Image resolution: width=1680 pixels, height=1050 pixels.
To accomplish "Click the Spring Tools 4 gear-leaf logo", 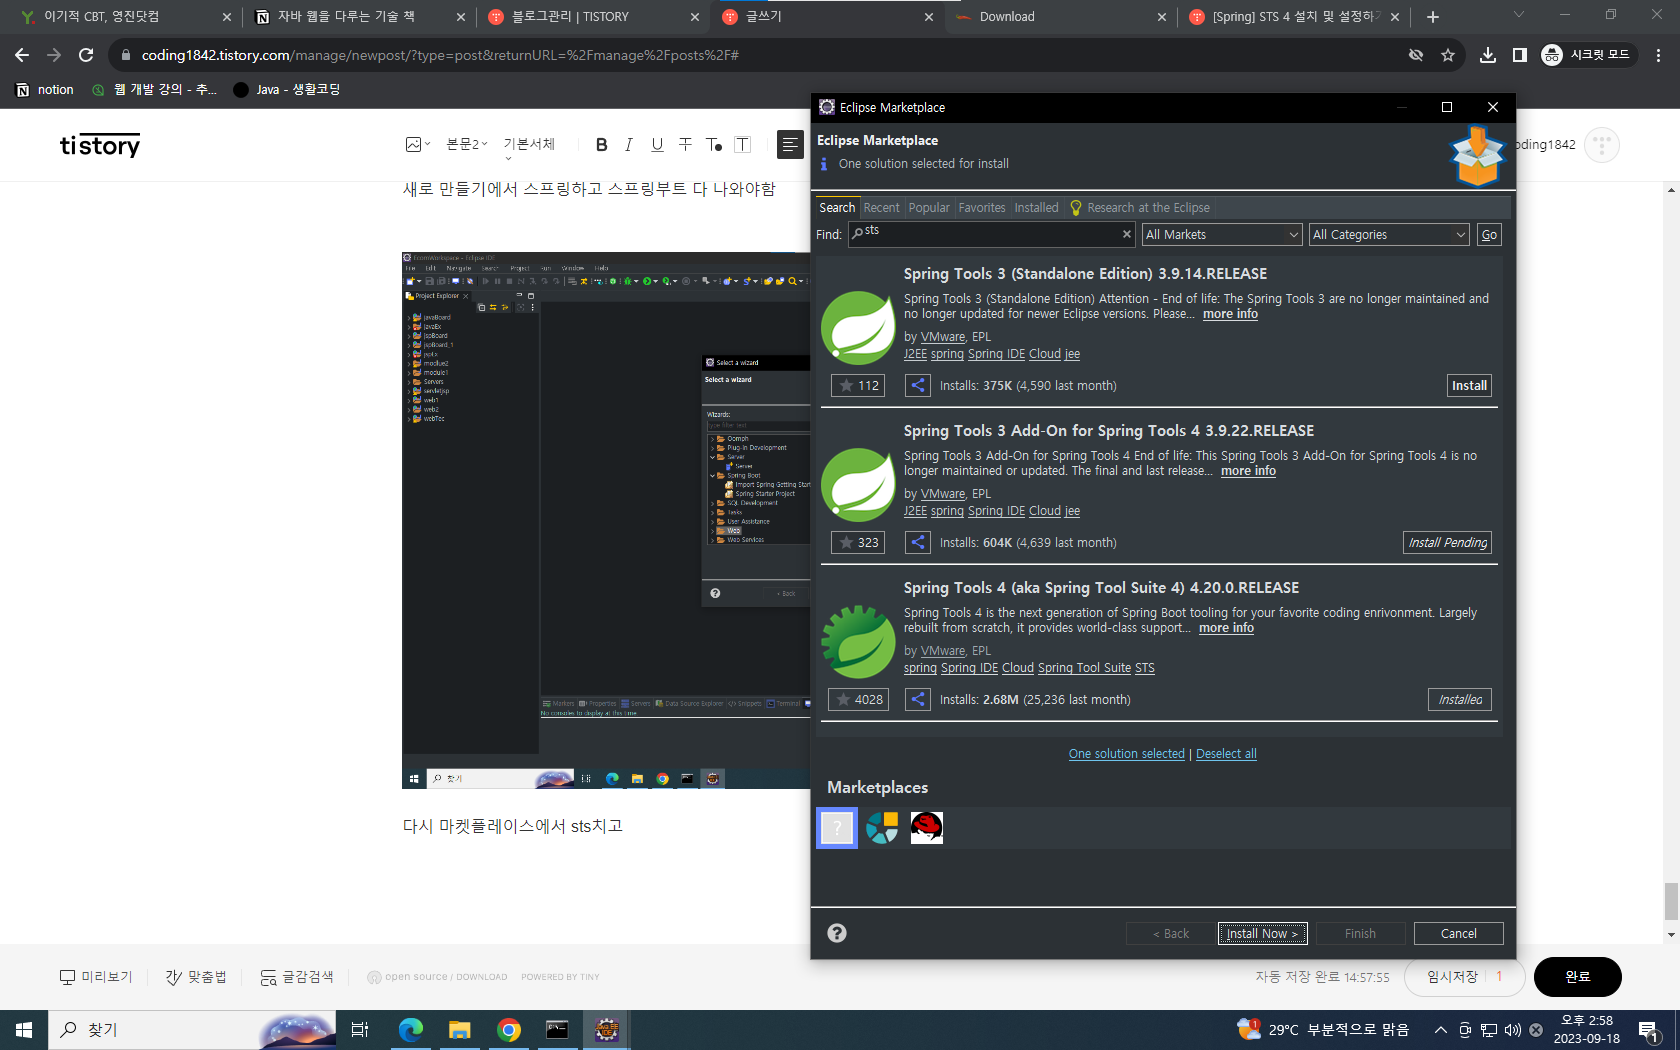I will [x=858, y=642].
